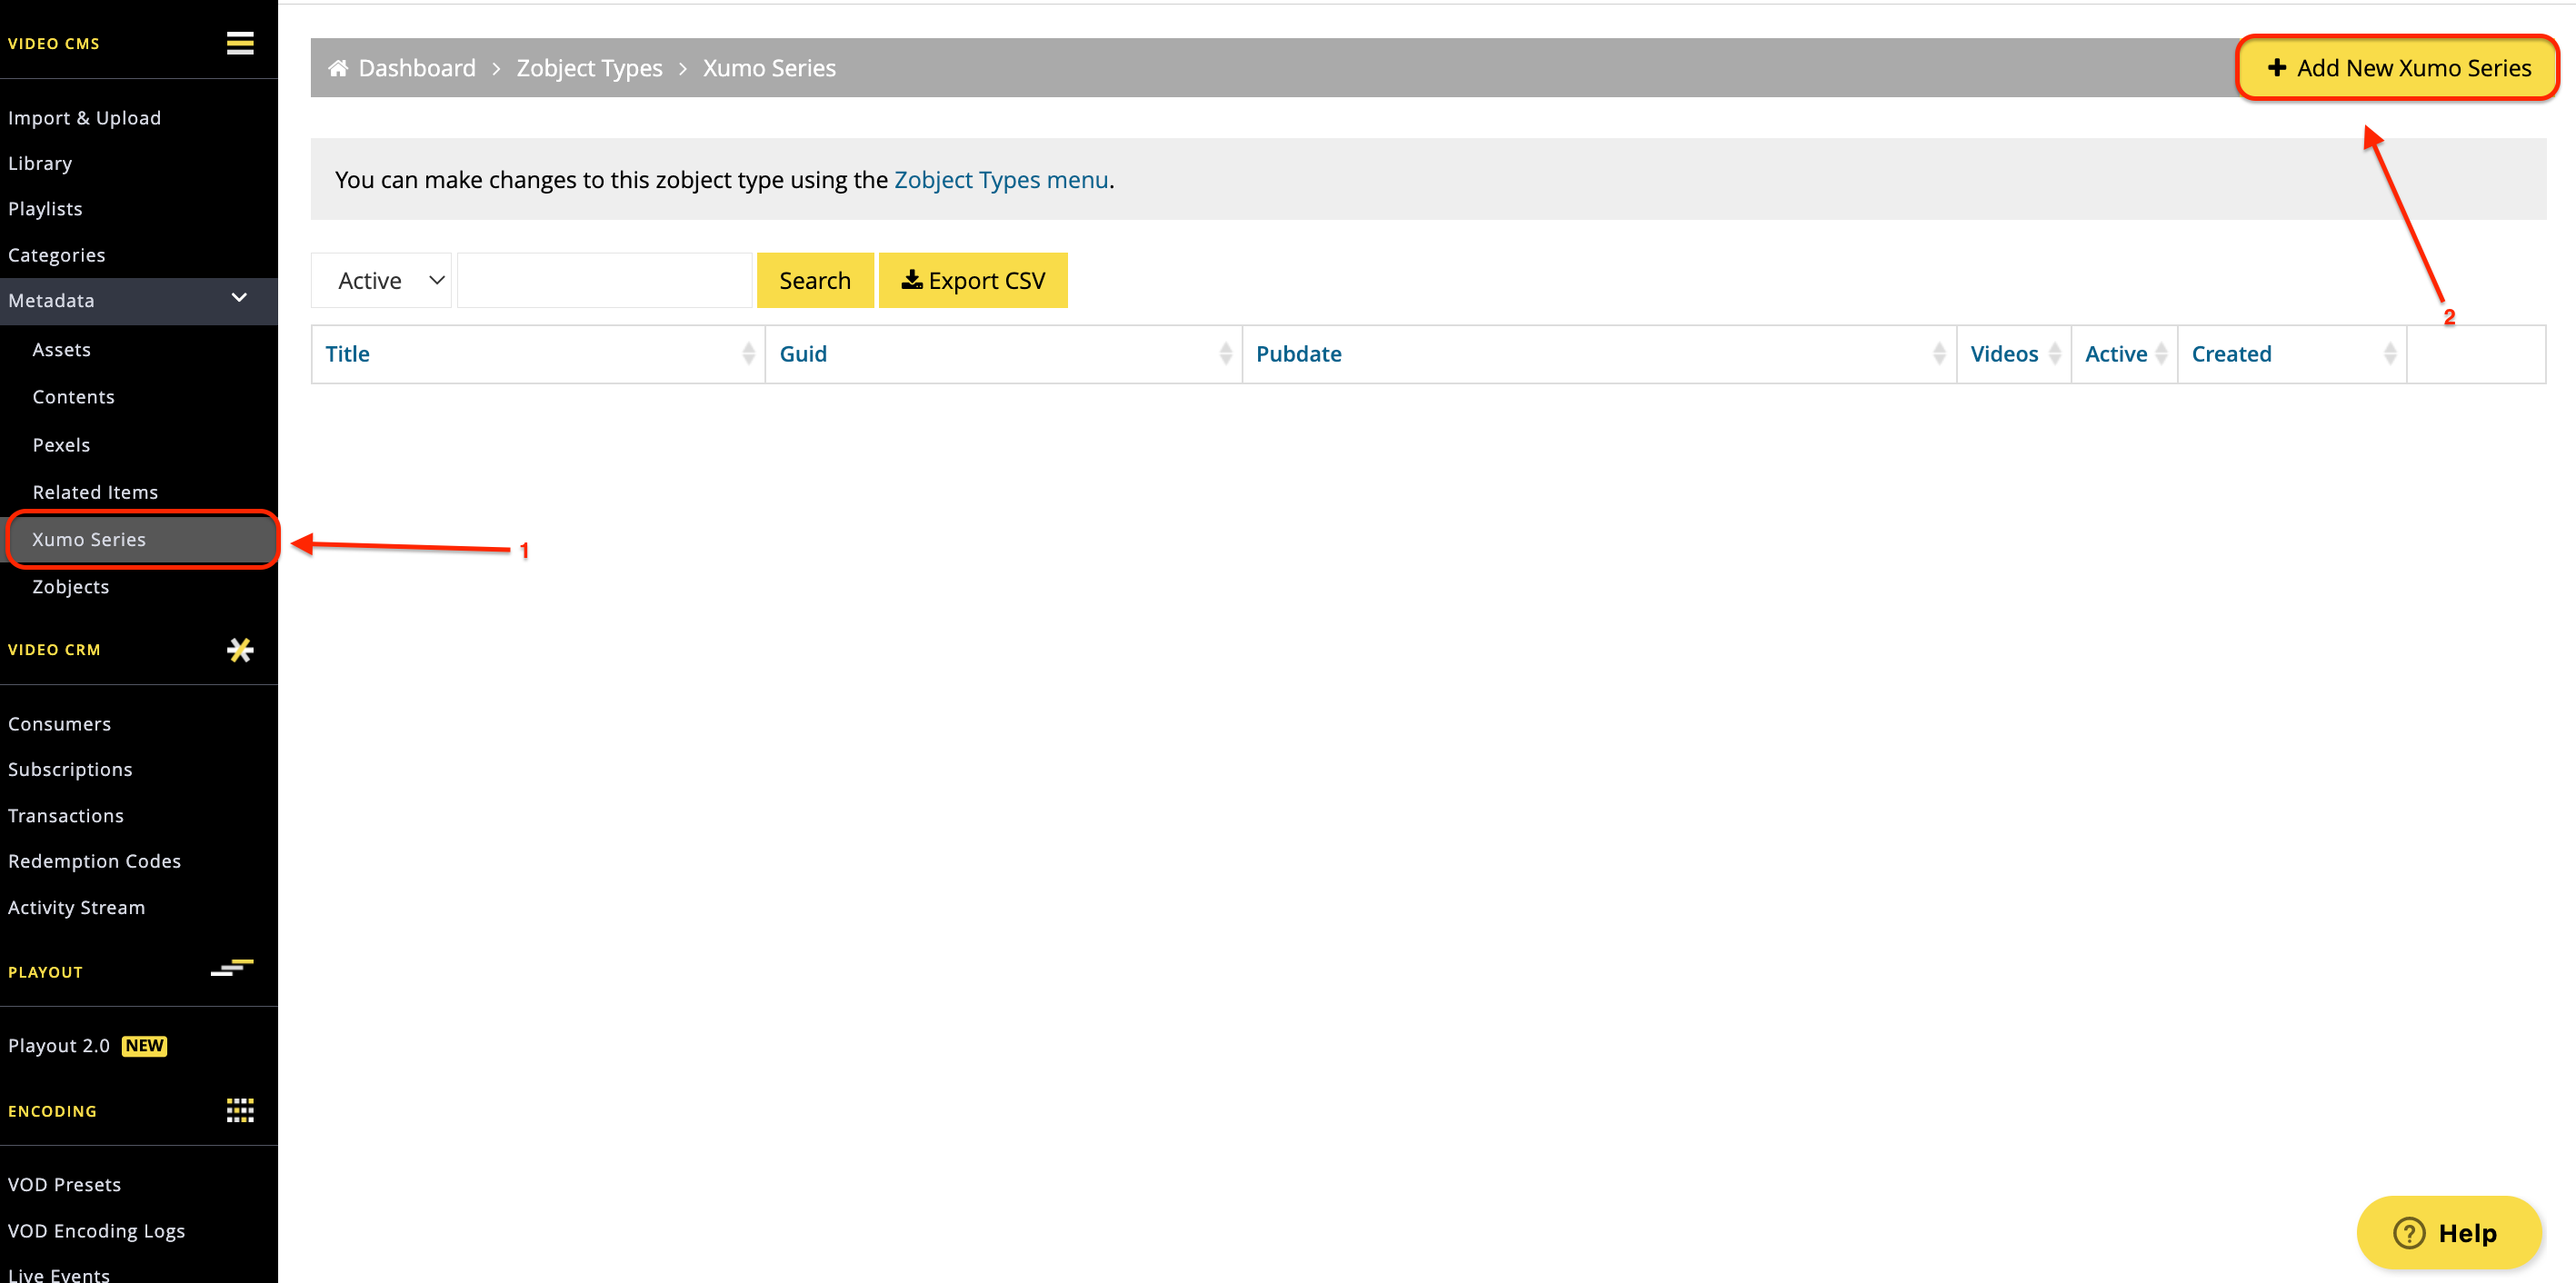Click the Encoding grid icon

tap(240, 1110)
